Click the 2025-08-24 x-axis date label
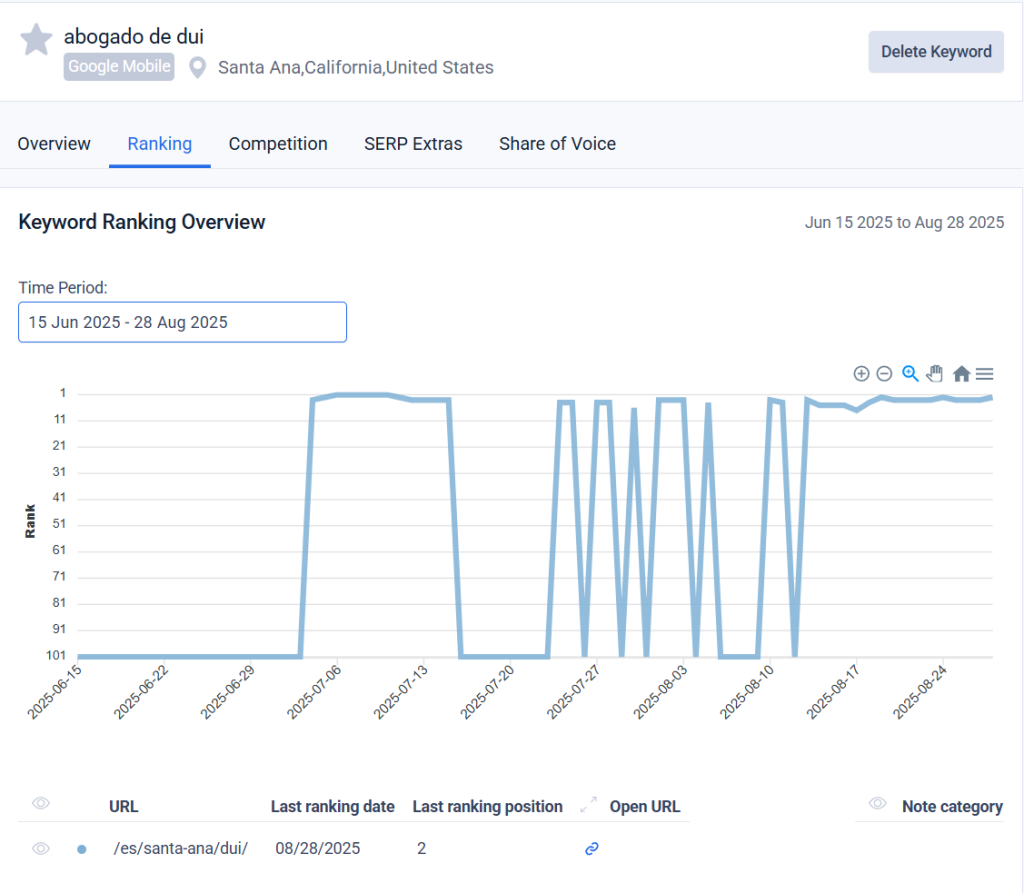This screenshot has height=893, width=1024. [x=920, y=692]
